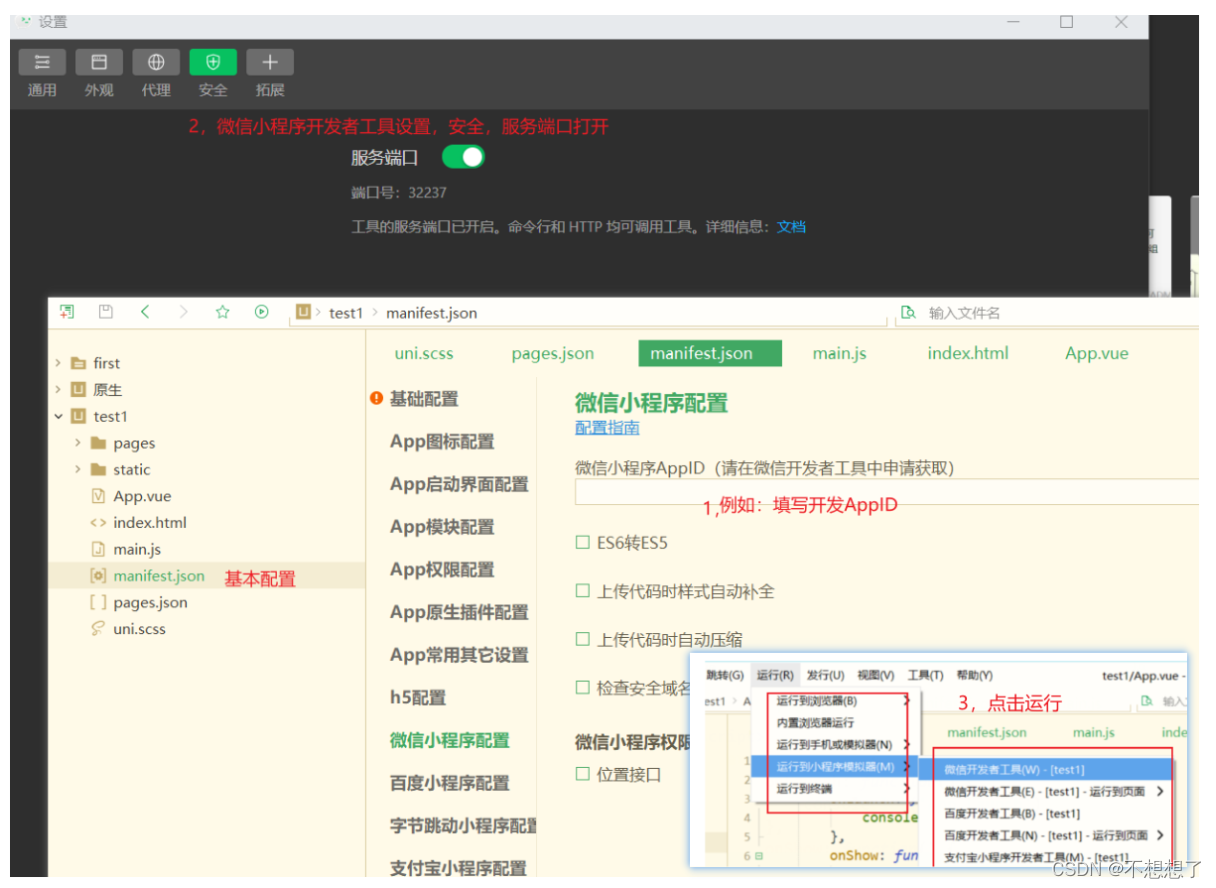Click test1 in the breadcrumb path
This screenshot has height=888, width=1216.
coord(345,313)
